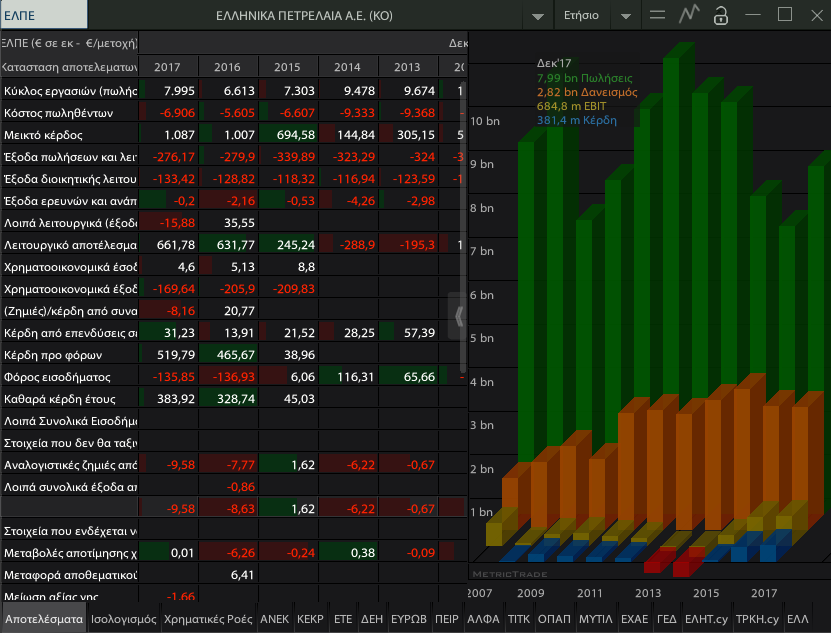Click the padlock lock icon
This screenshot has height=633, width=831.
[x=721, y=15]
